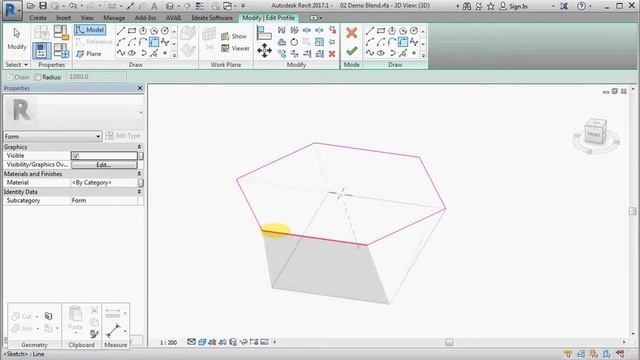Choose the Pick Lines tool beside Plane
This screenshot has width=640, height=360.
[154, 53]
